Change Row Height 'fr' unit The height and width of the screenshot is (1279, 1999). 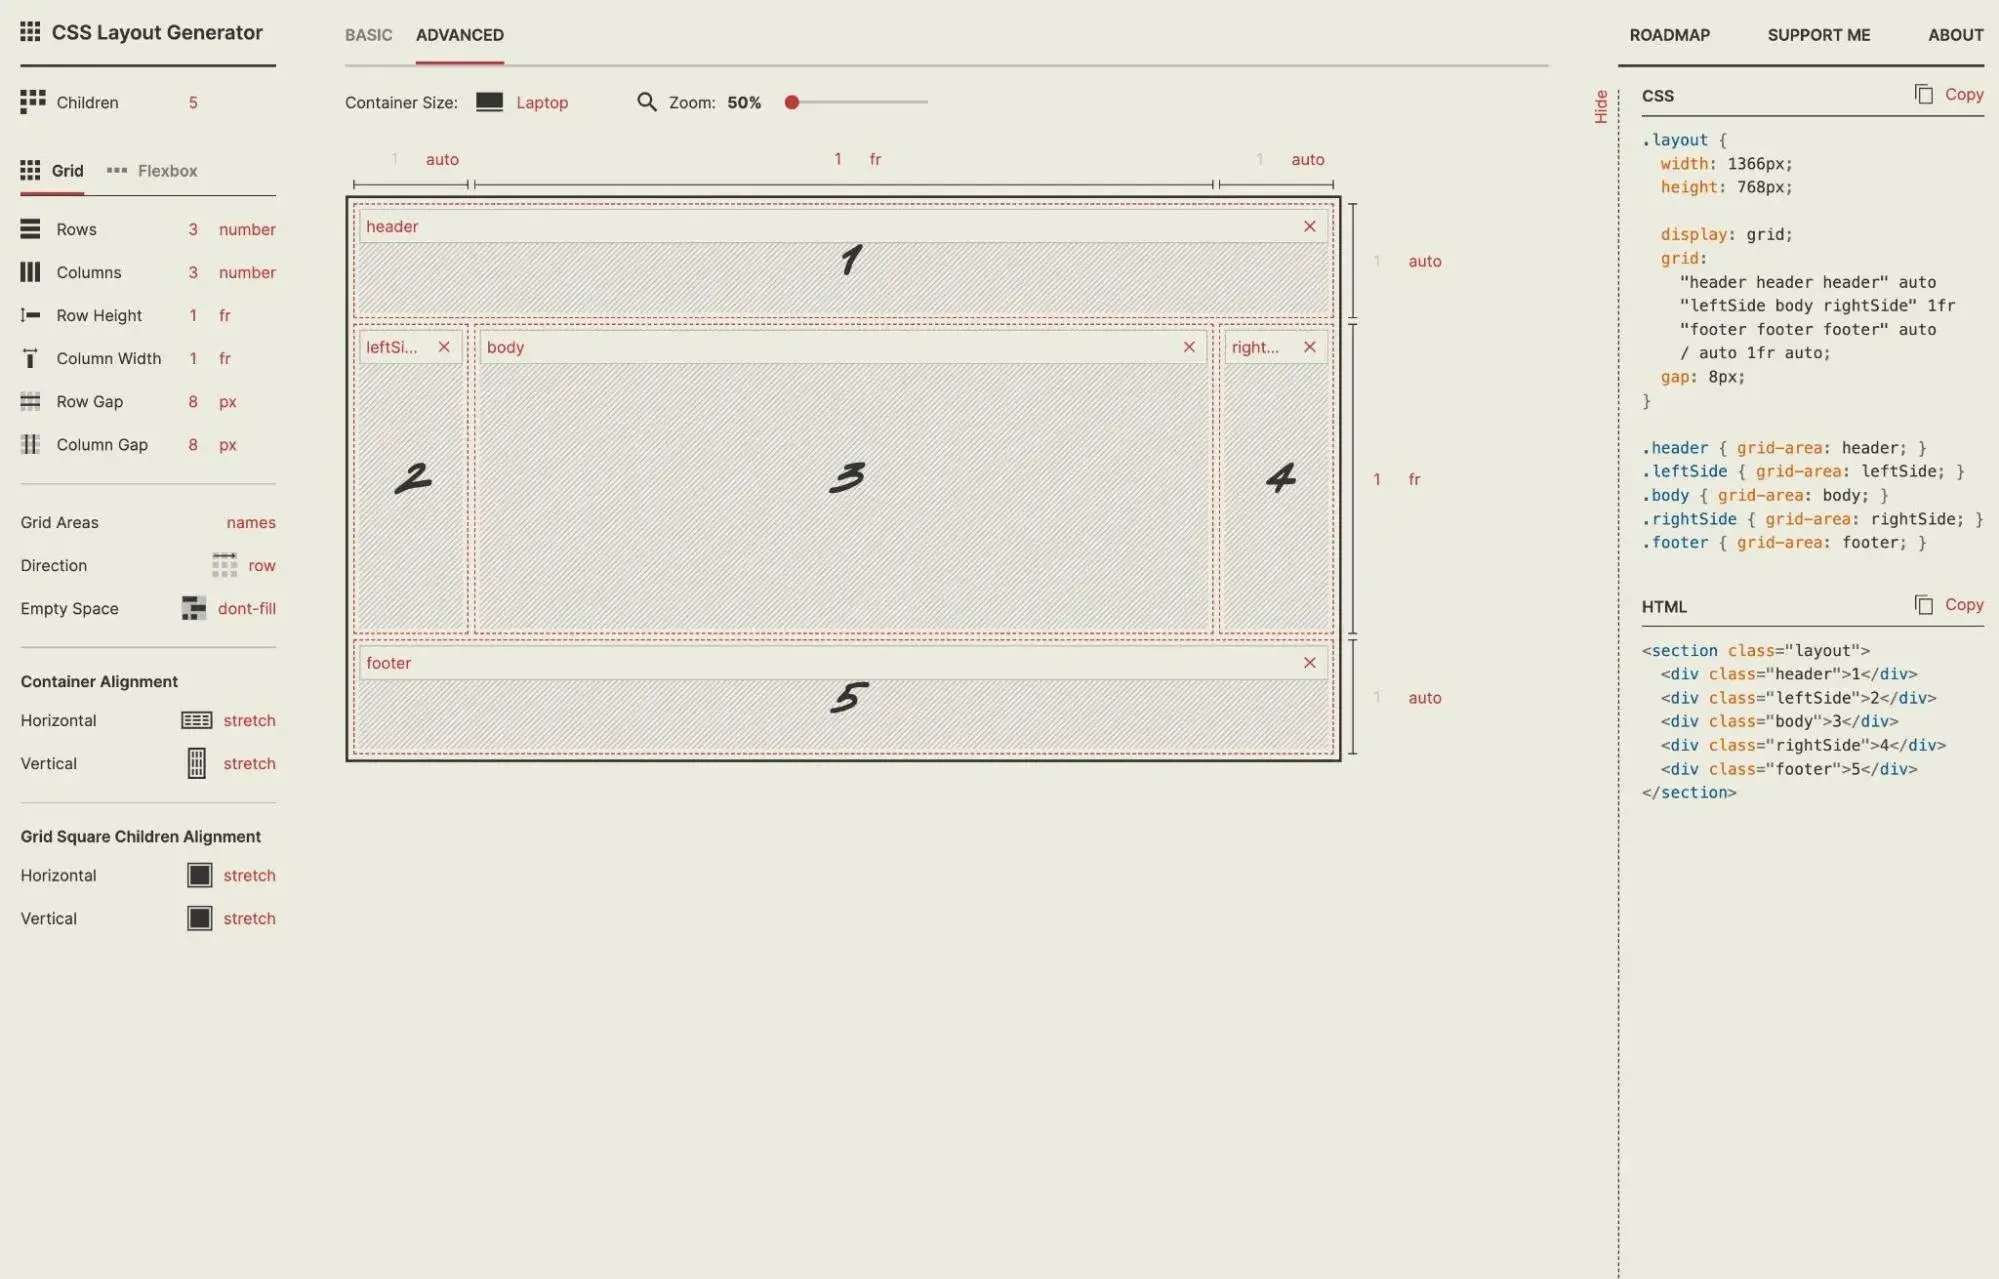(225, 315)
